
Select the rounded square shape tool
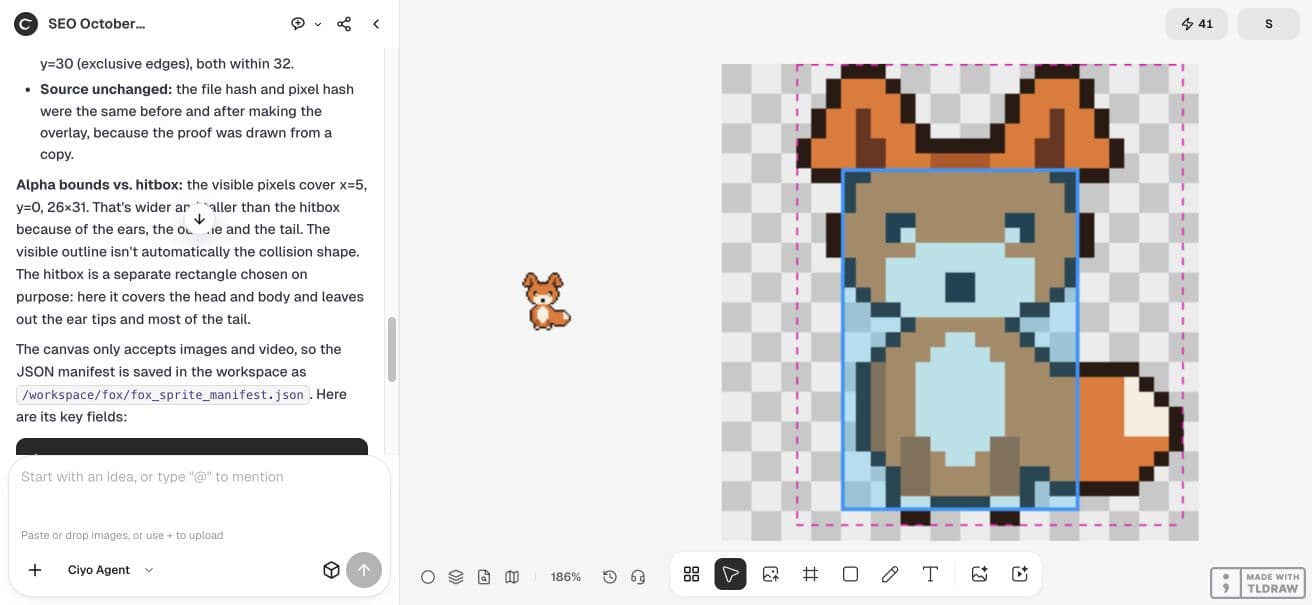coord(850,574)
